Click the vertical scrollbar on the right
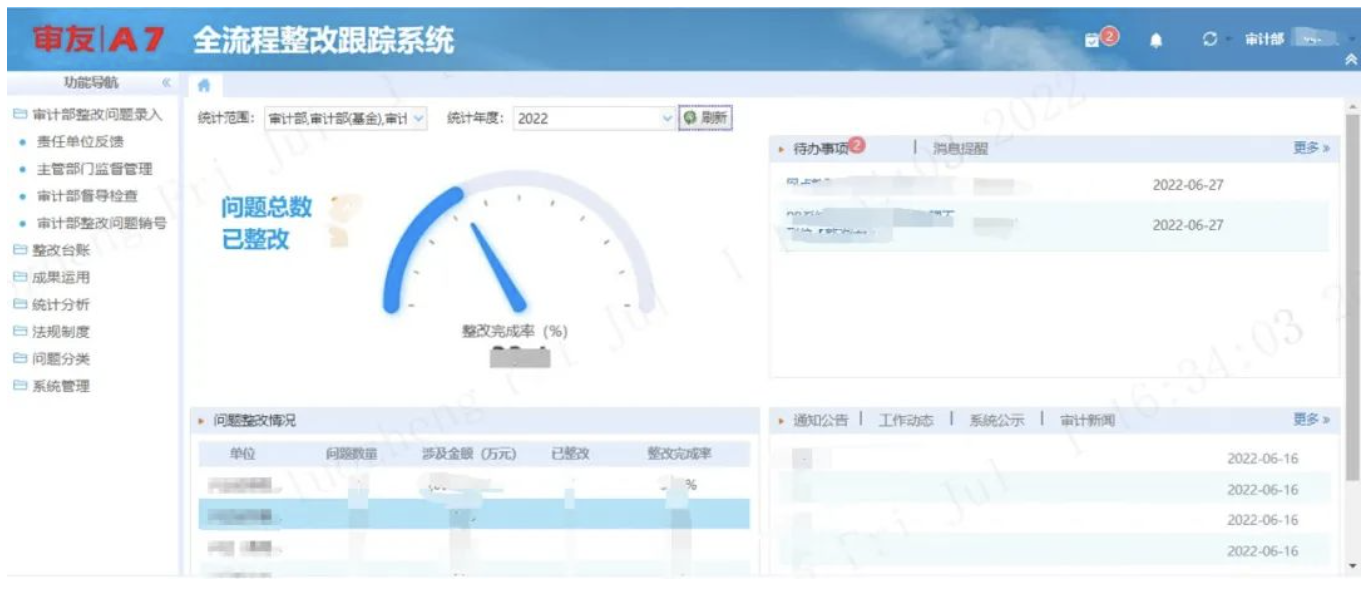This screenshot has width=1370, height=592. (x=1353, y=300)
